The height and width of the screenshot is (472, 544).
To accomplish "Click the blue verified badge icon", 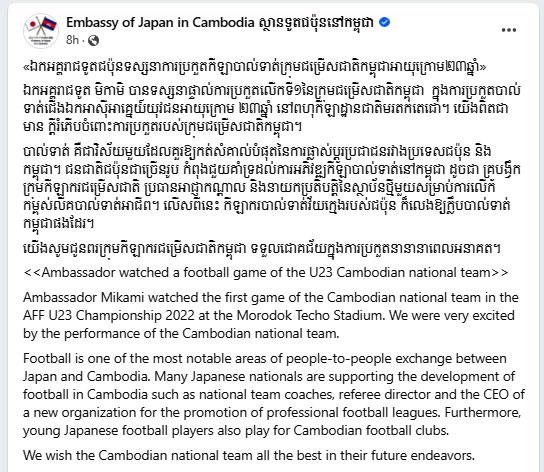I will click(x=384, y=23).
